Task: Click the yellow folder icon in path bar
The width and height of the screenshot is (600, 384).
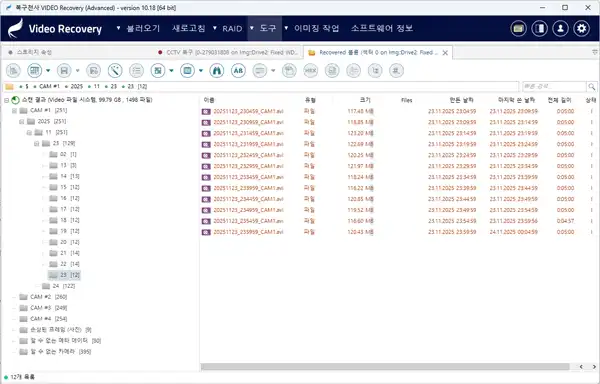Action: click(x=10, y=86)
